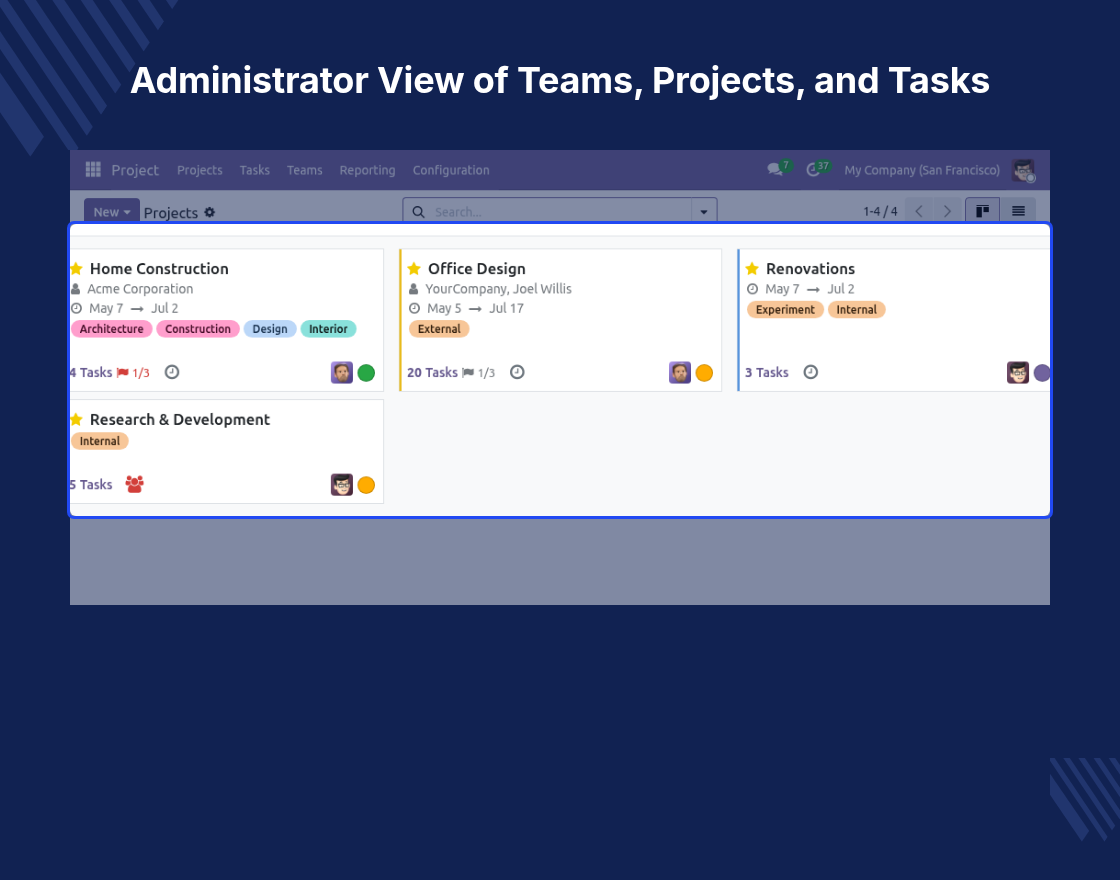
Task: Click the orange status circle on Office Design
Action: pos(704,373)
